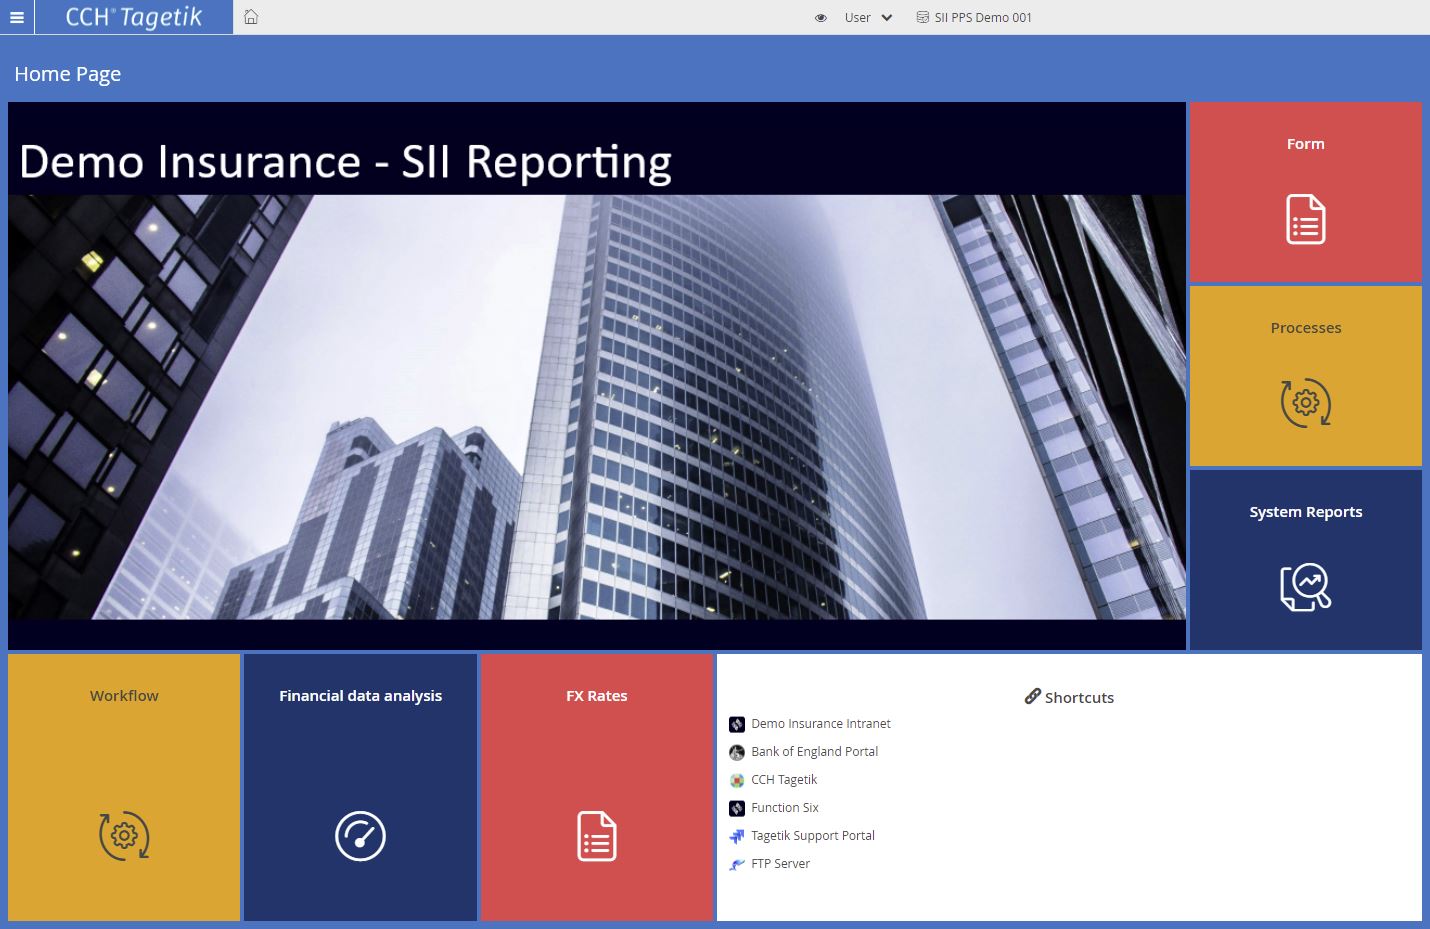1430x929 pixels.
Task: Visit the Tagetik Support Portal link
Action: (812, 836)
